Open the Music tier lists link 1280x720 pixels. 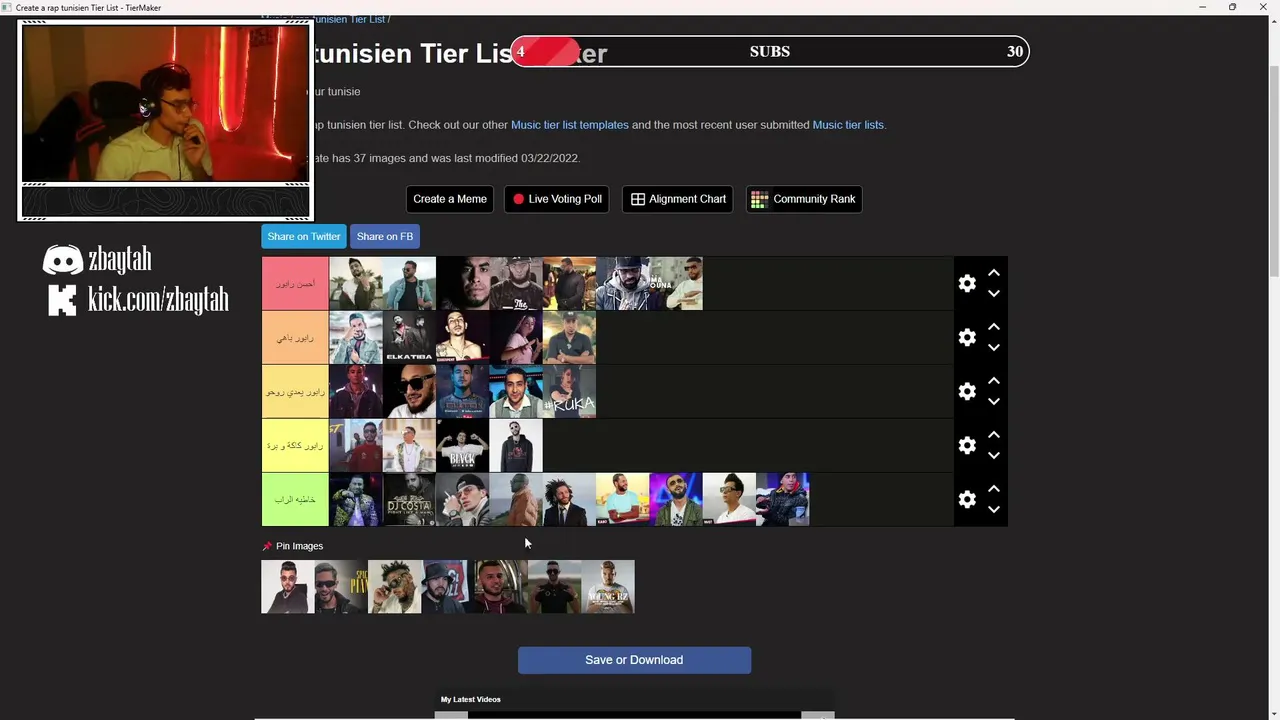pyautogui.click(x=848, y=125)
